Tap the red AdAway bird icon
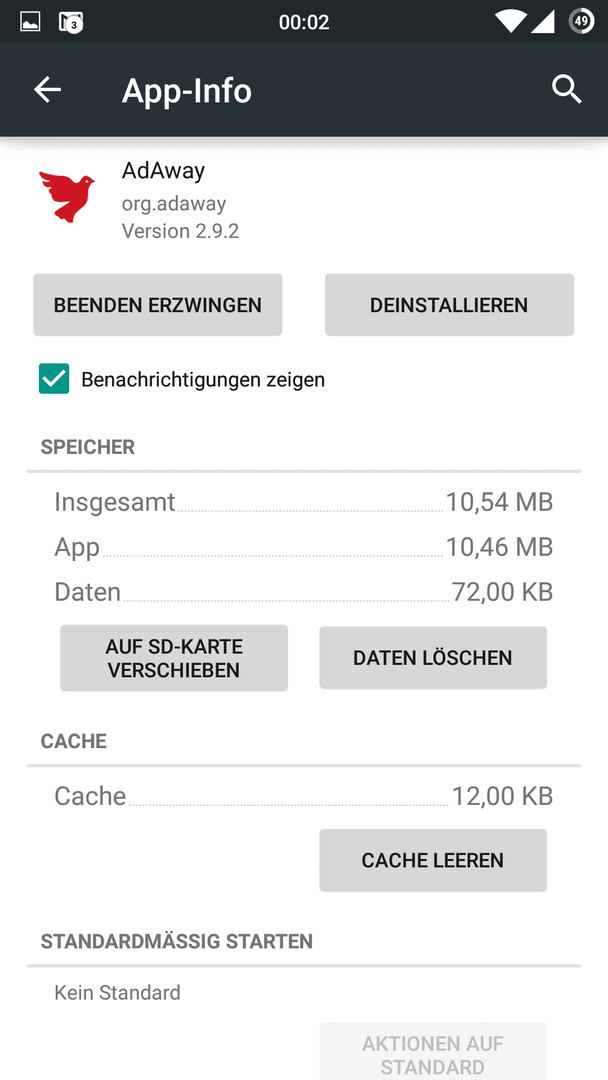Image resolution: width=608 pixels, height=1080 pixels. point(67,196)
